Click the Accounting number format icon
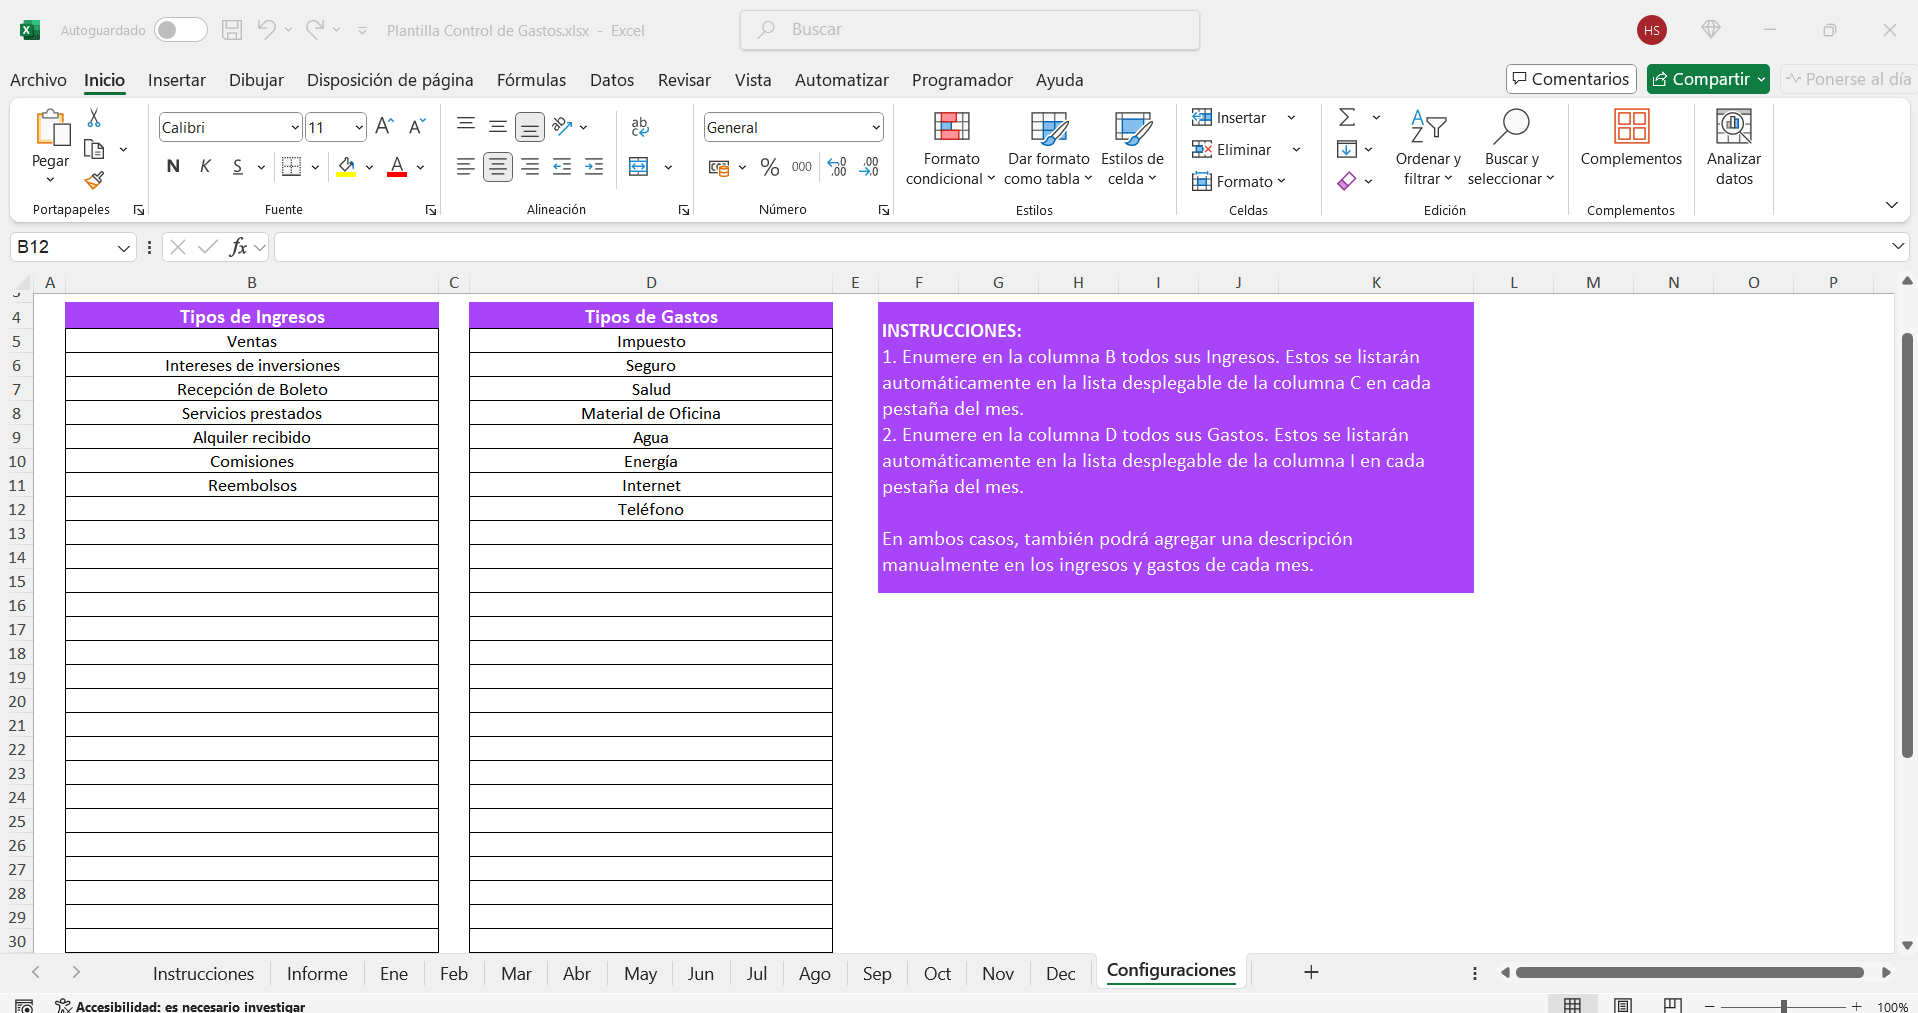 click(719, 167)
